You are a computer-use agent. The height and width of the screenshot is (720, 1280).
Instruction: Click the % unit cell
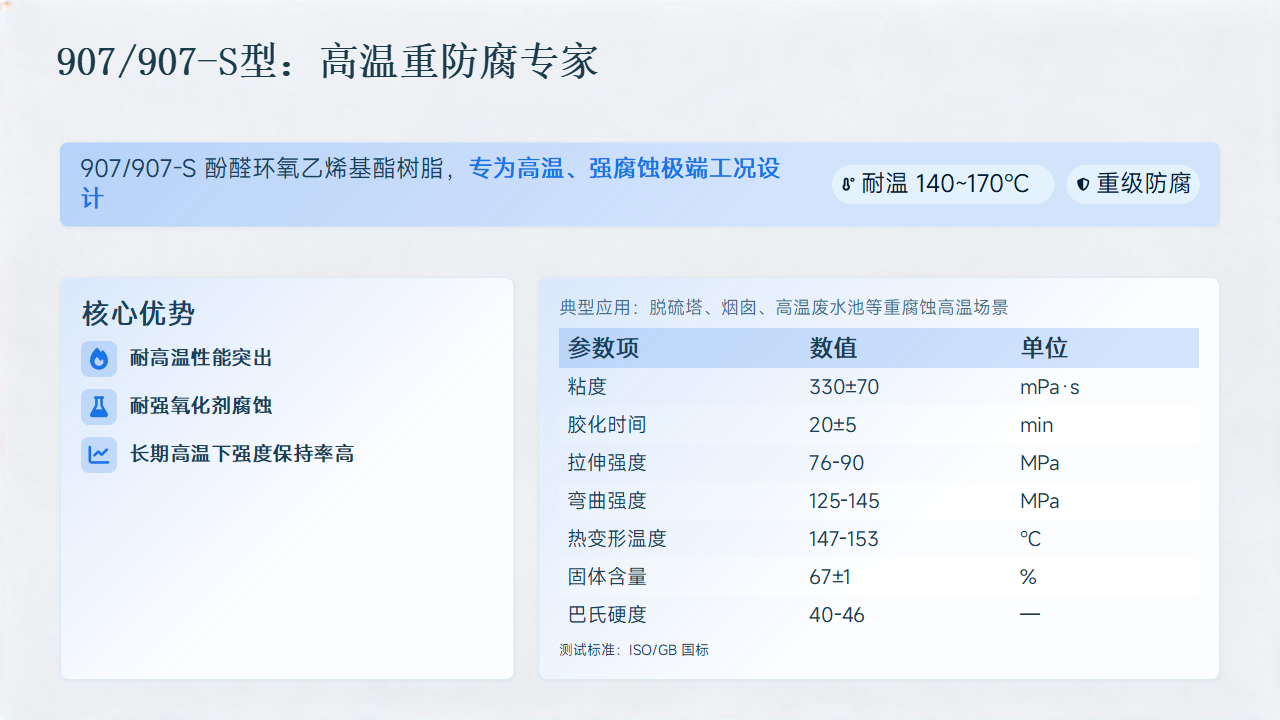[x=1028, y=577]
